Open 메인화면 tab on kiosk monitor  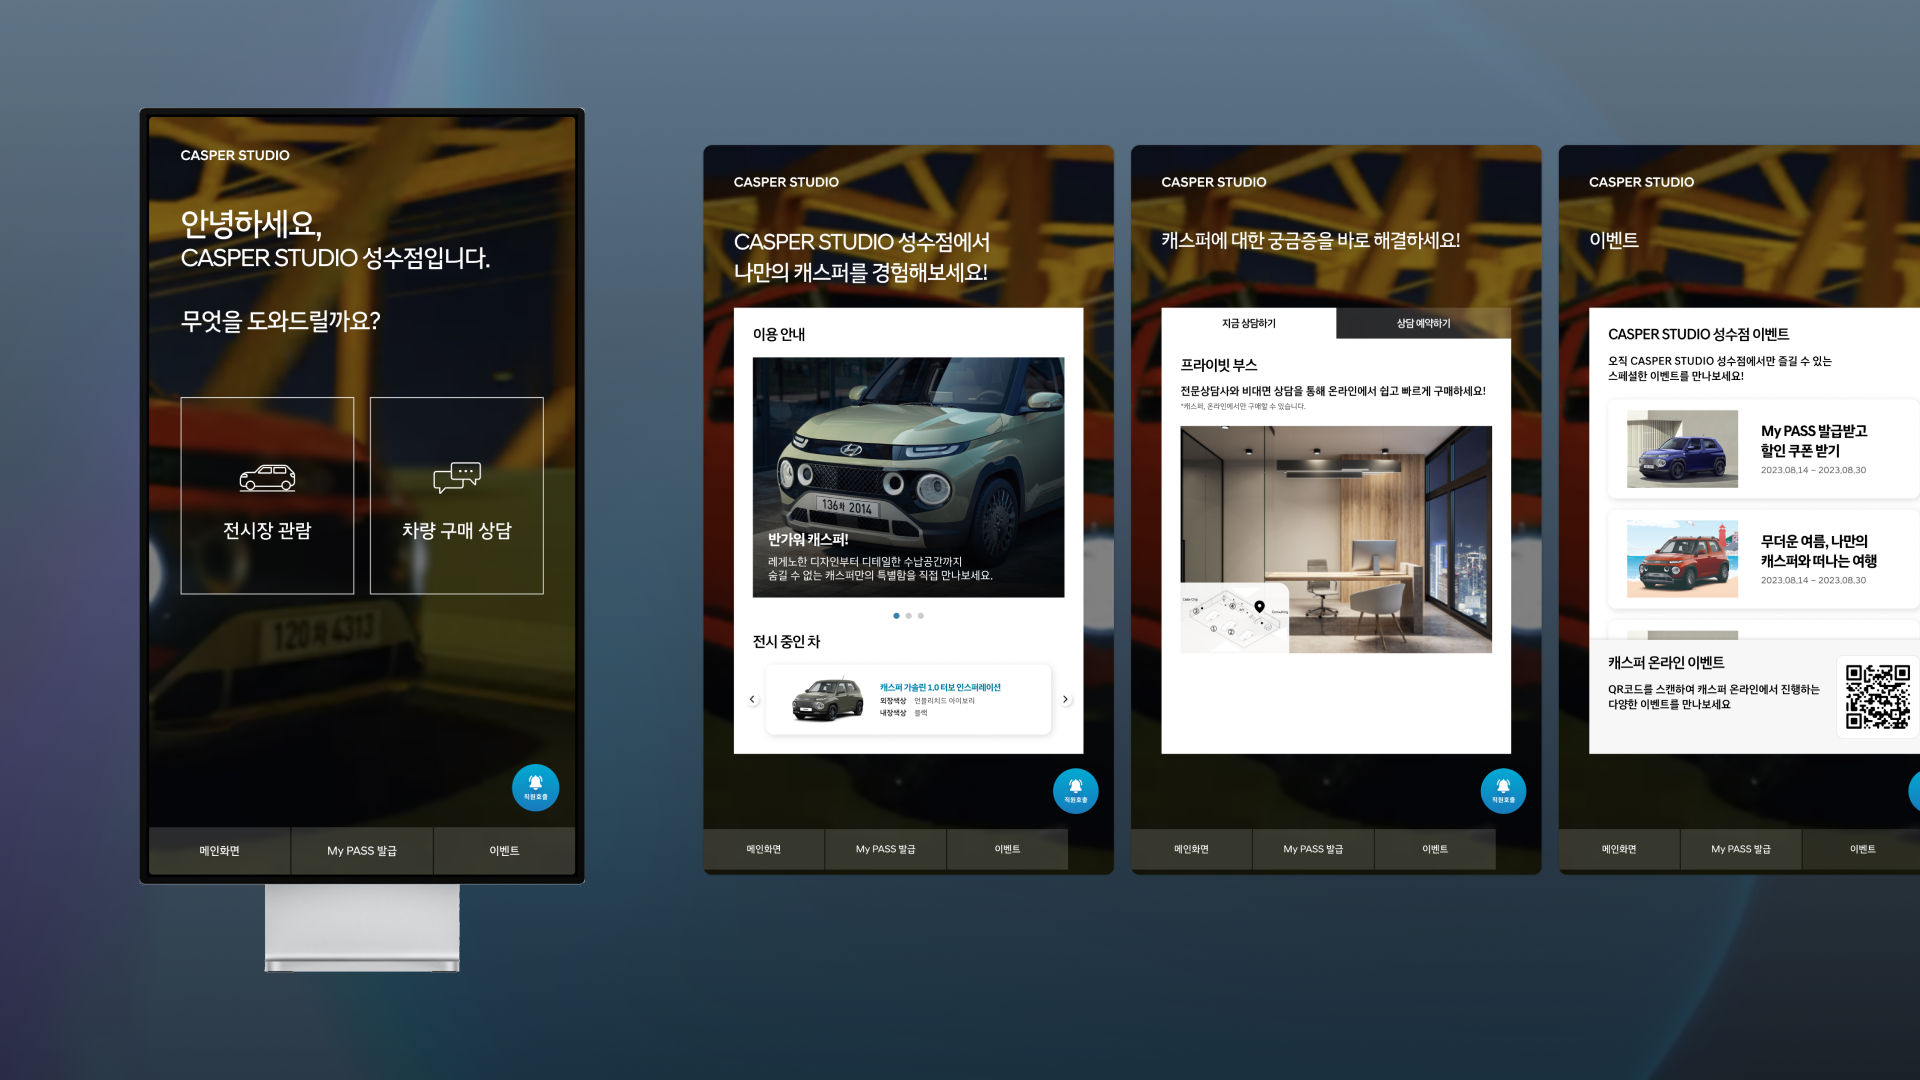[x=219, y=851]
